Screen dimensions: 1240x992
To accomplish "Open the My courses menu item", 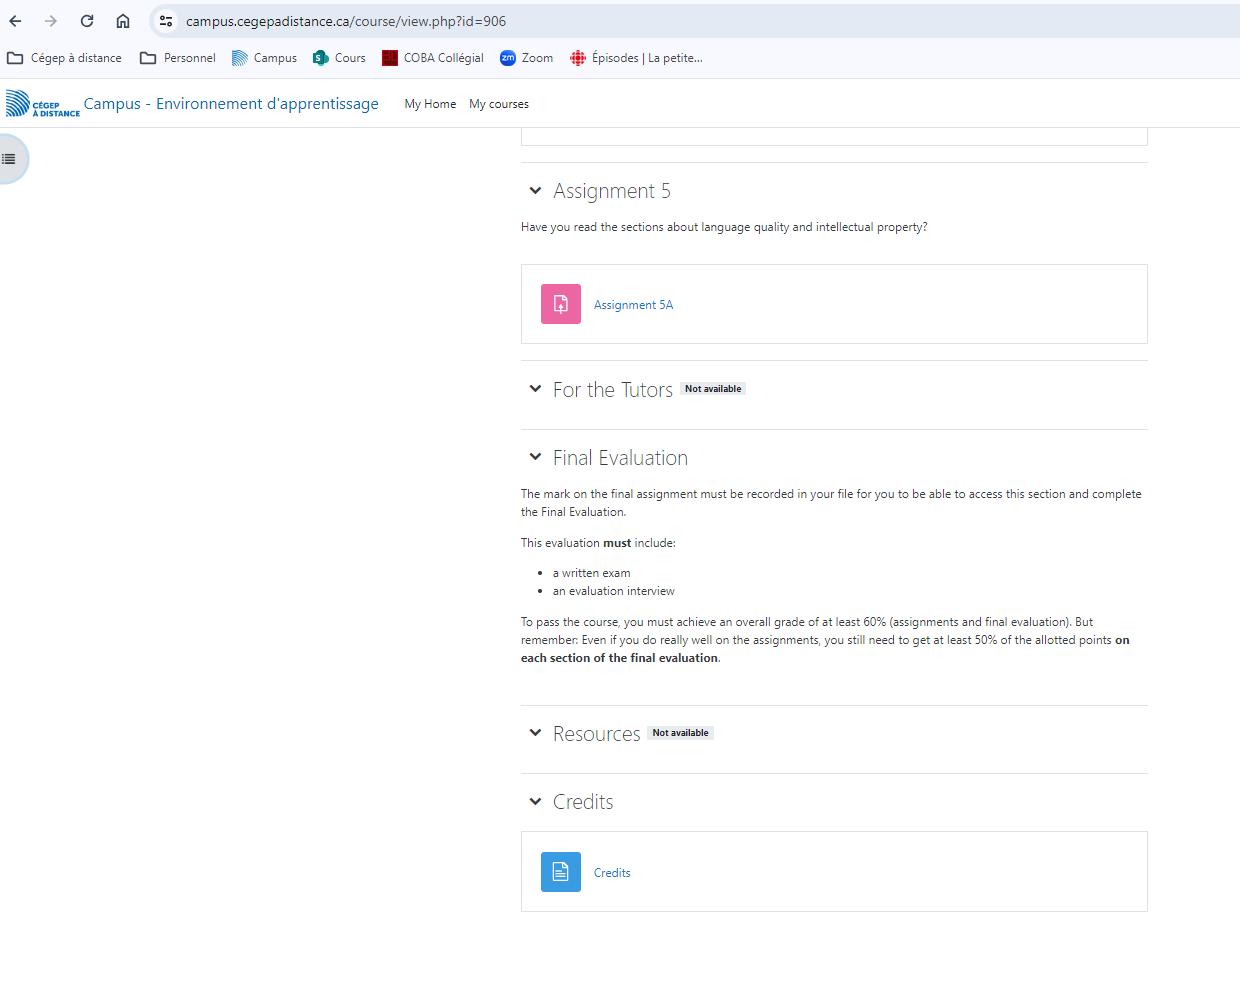I will coord(499,104).
